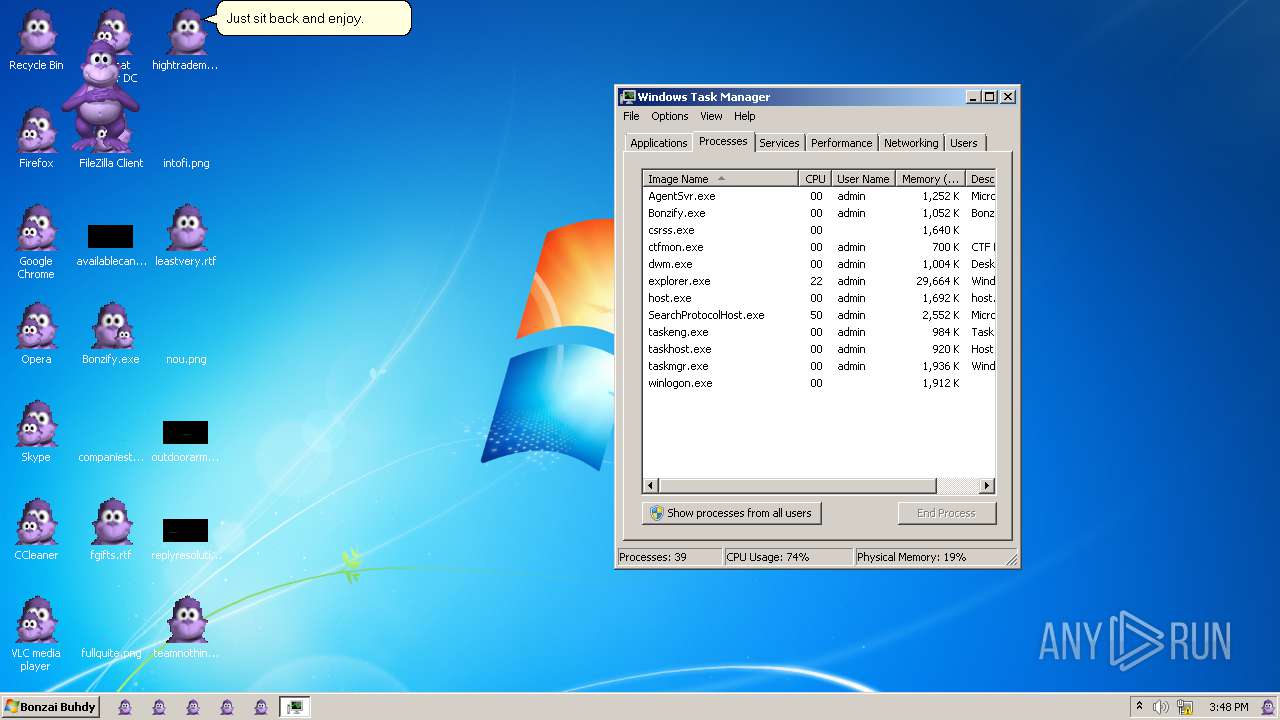Switch to the Performance tab

[841, 143]
